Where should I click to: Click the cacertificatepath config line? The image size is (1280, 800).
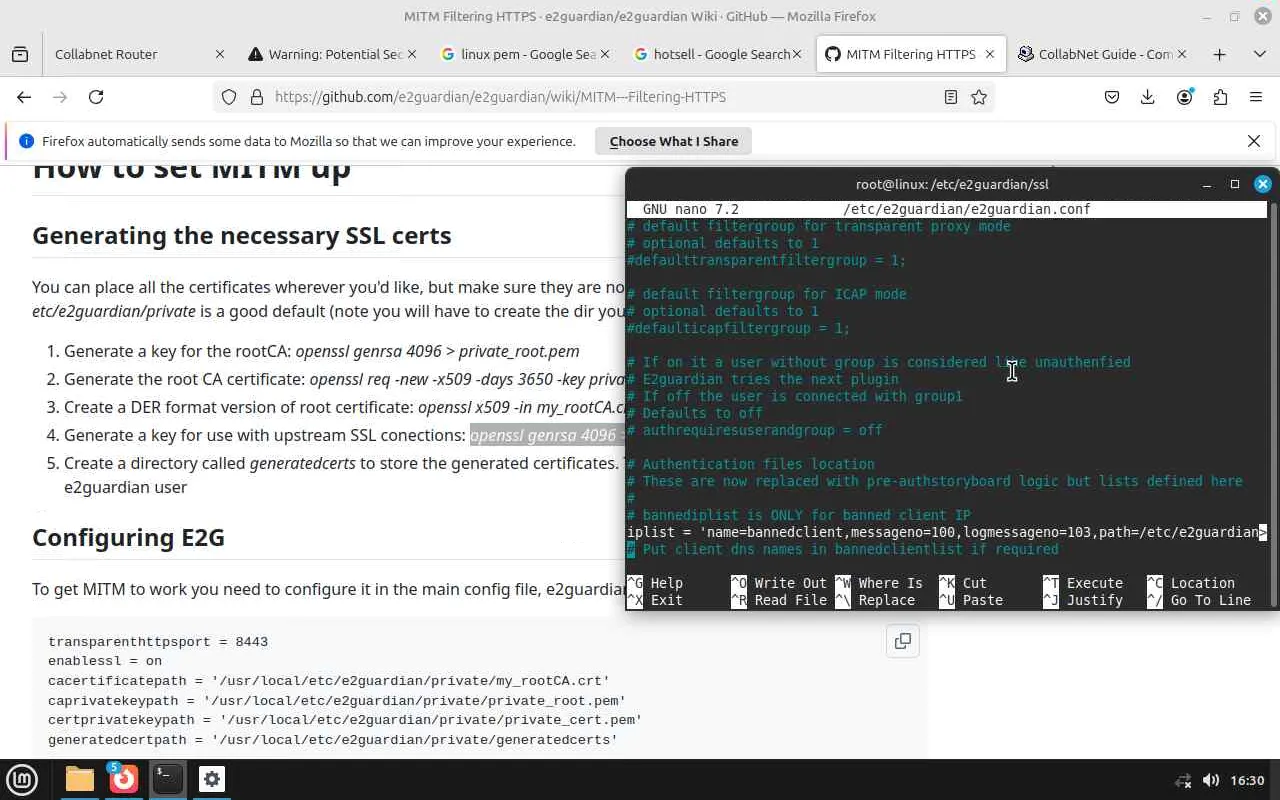click(x=329, y=681)
